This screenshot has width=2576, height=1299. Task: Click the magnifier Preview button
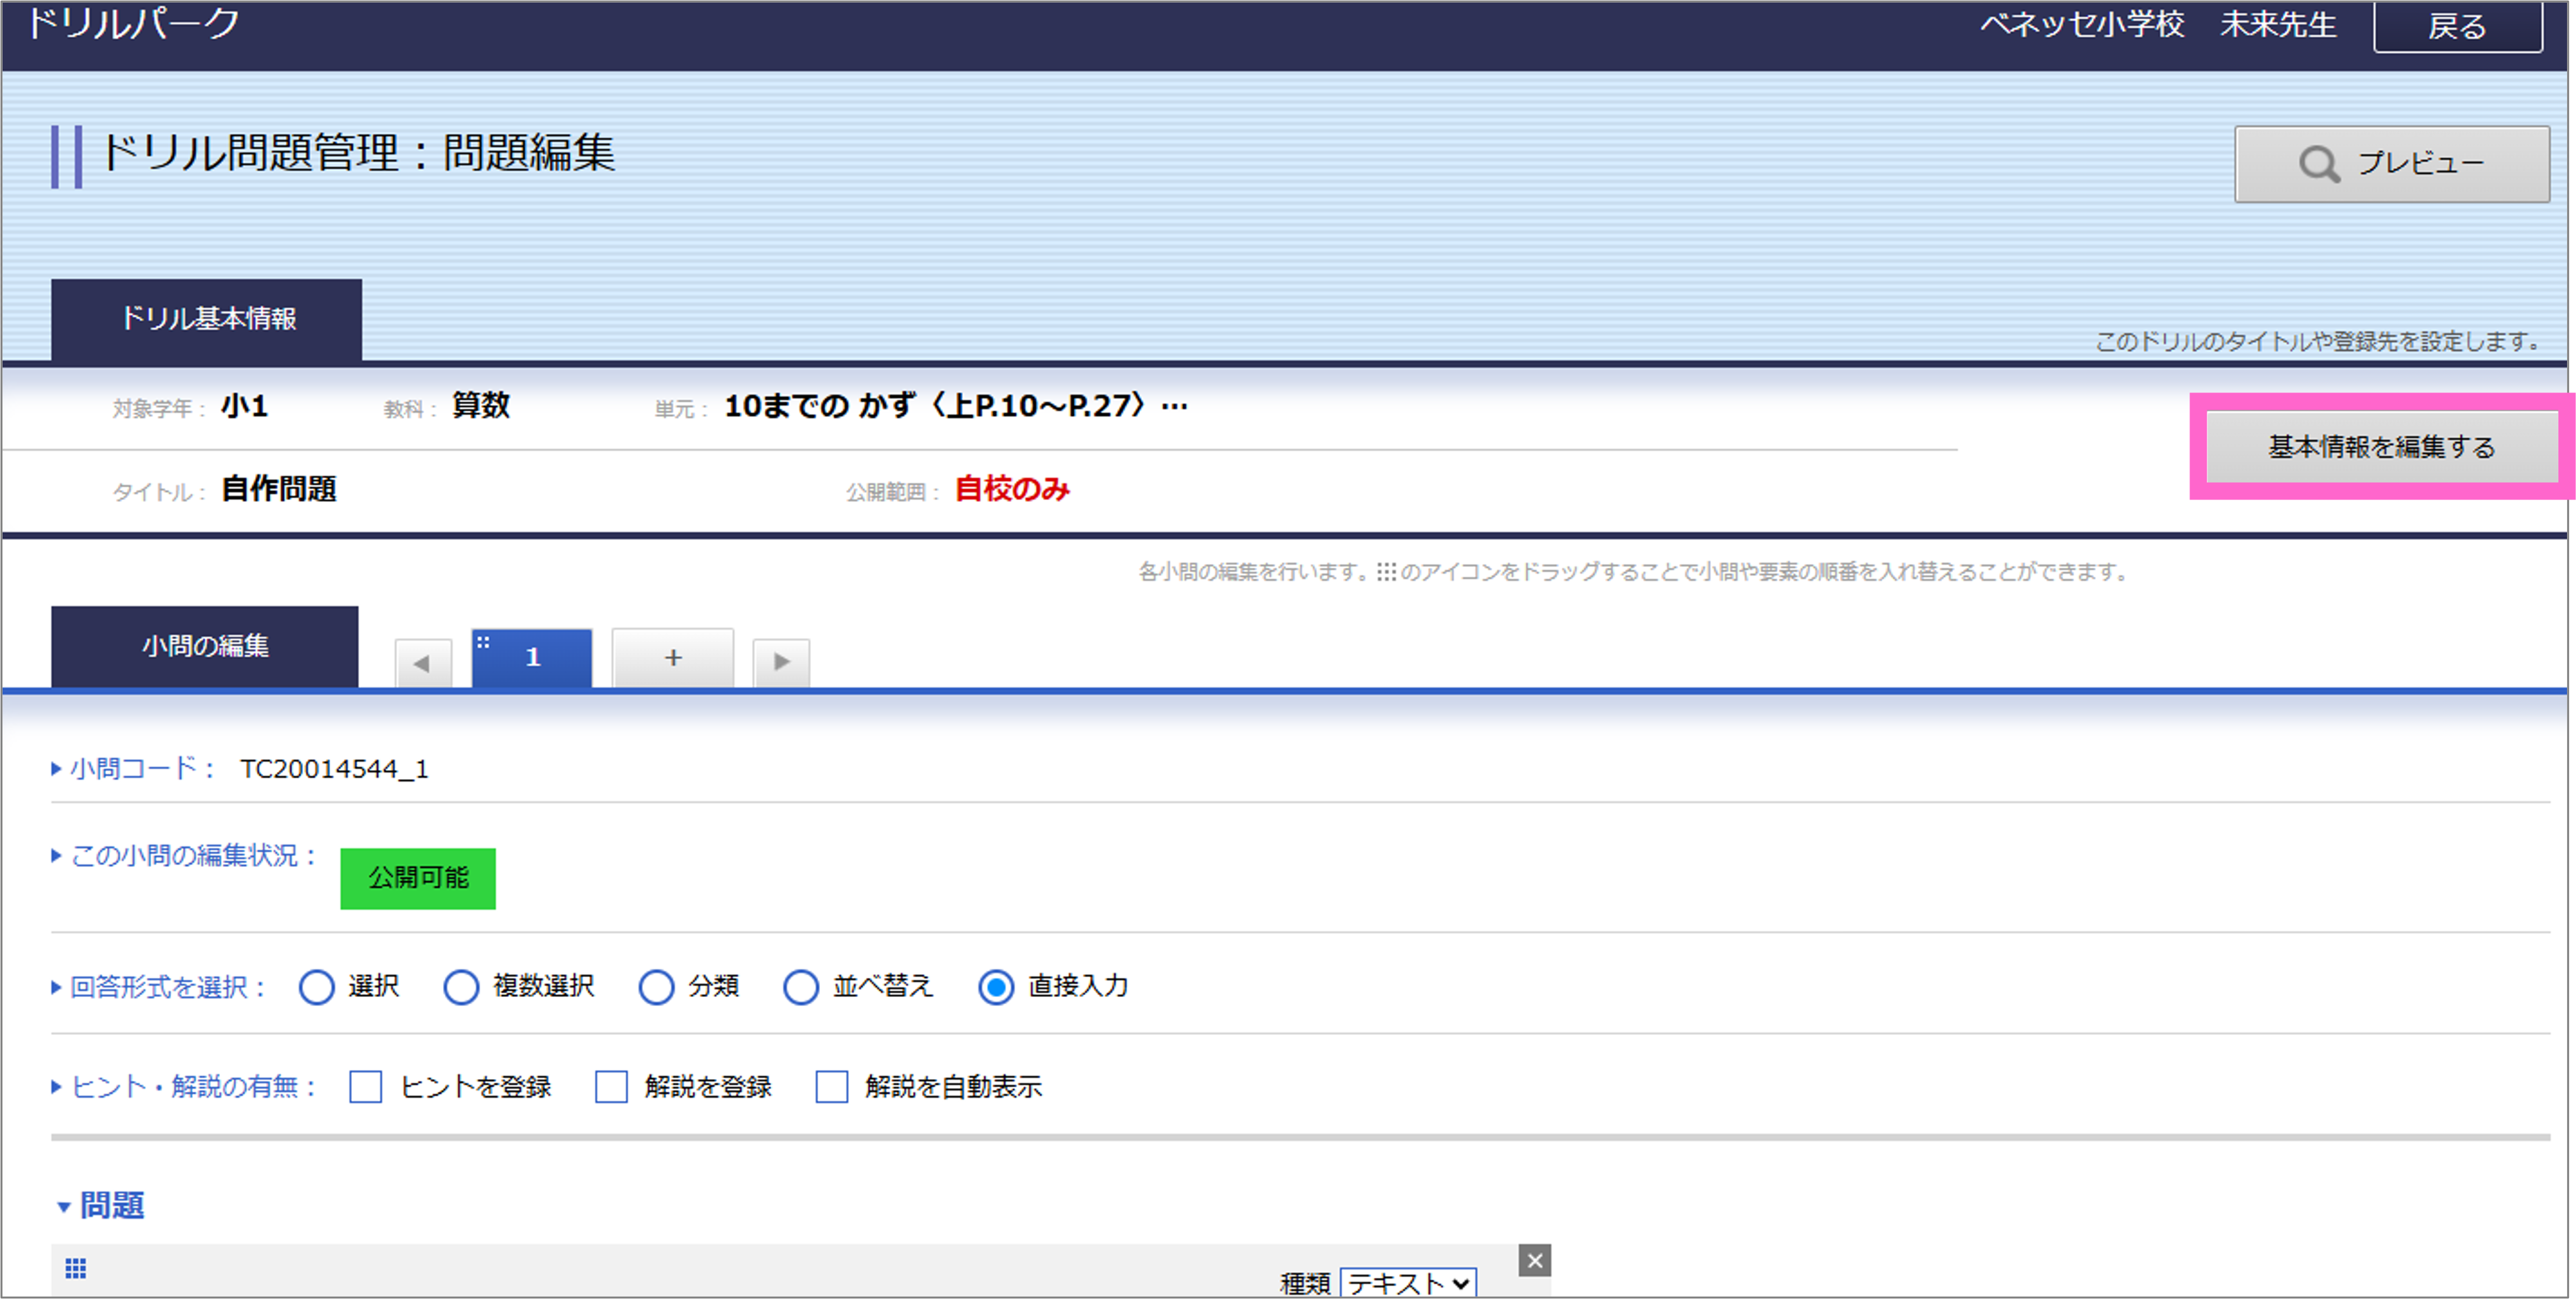click(x=2391, y=164)
